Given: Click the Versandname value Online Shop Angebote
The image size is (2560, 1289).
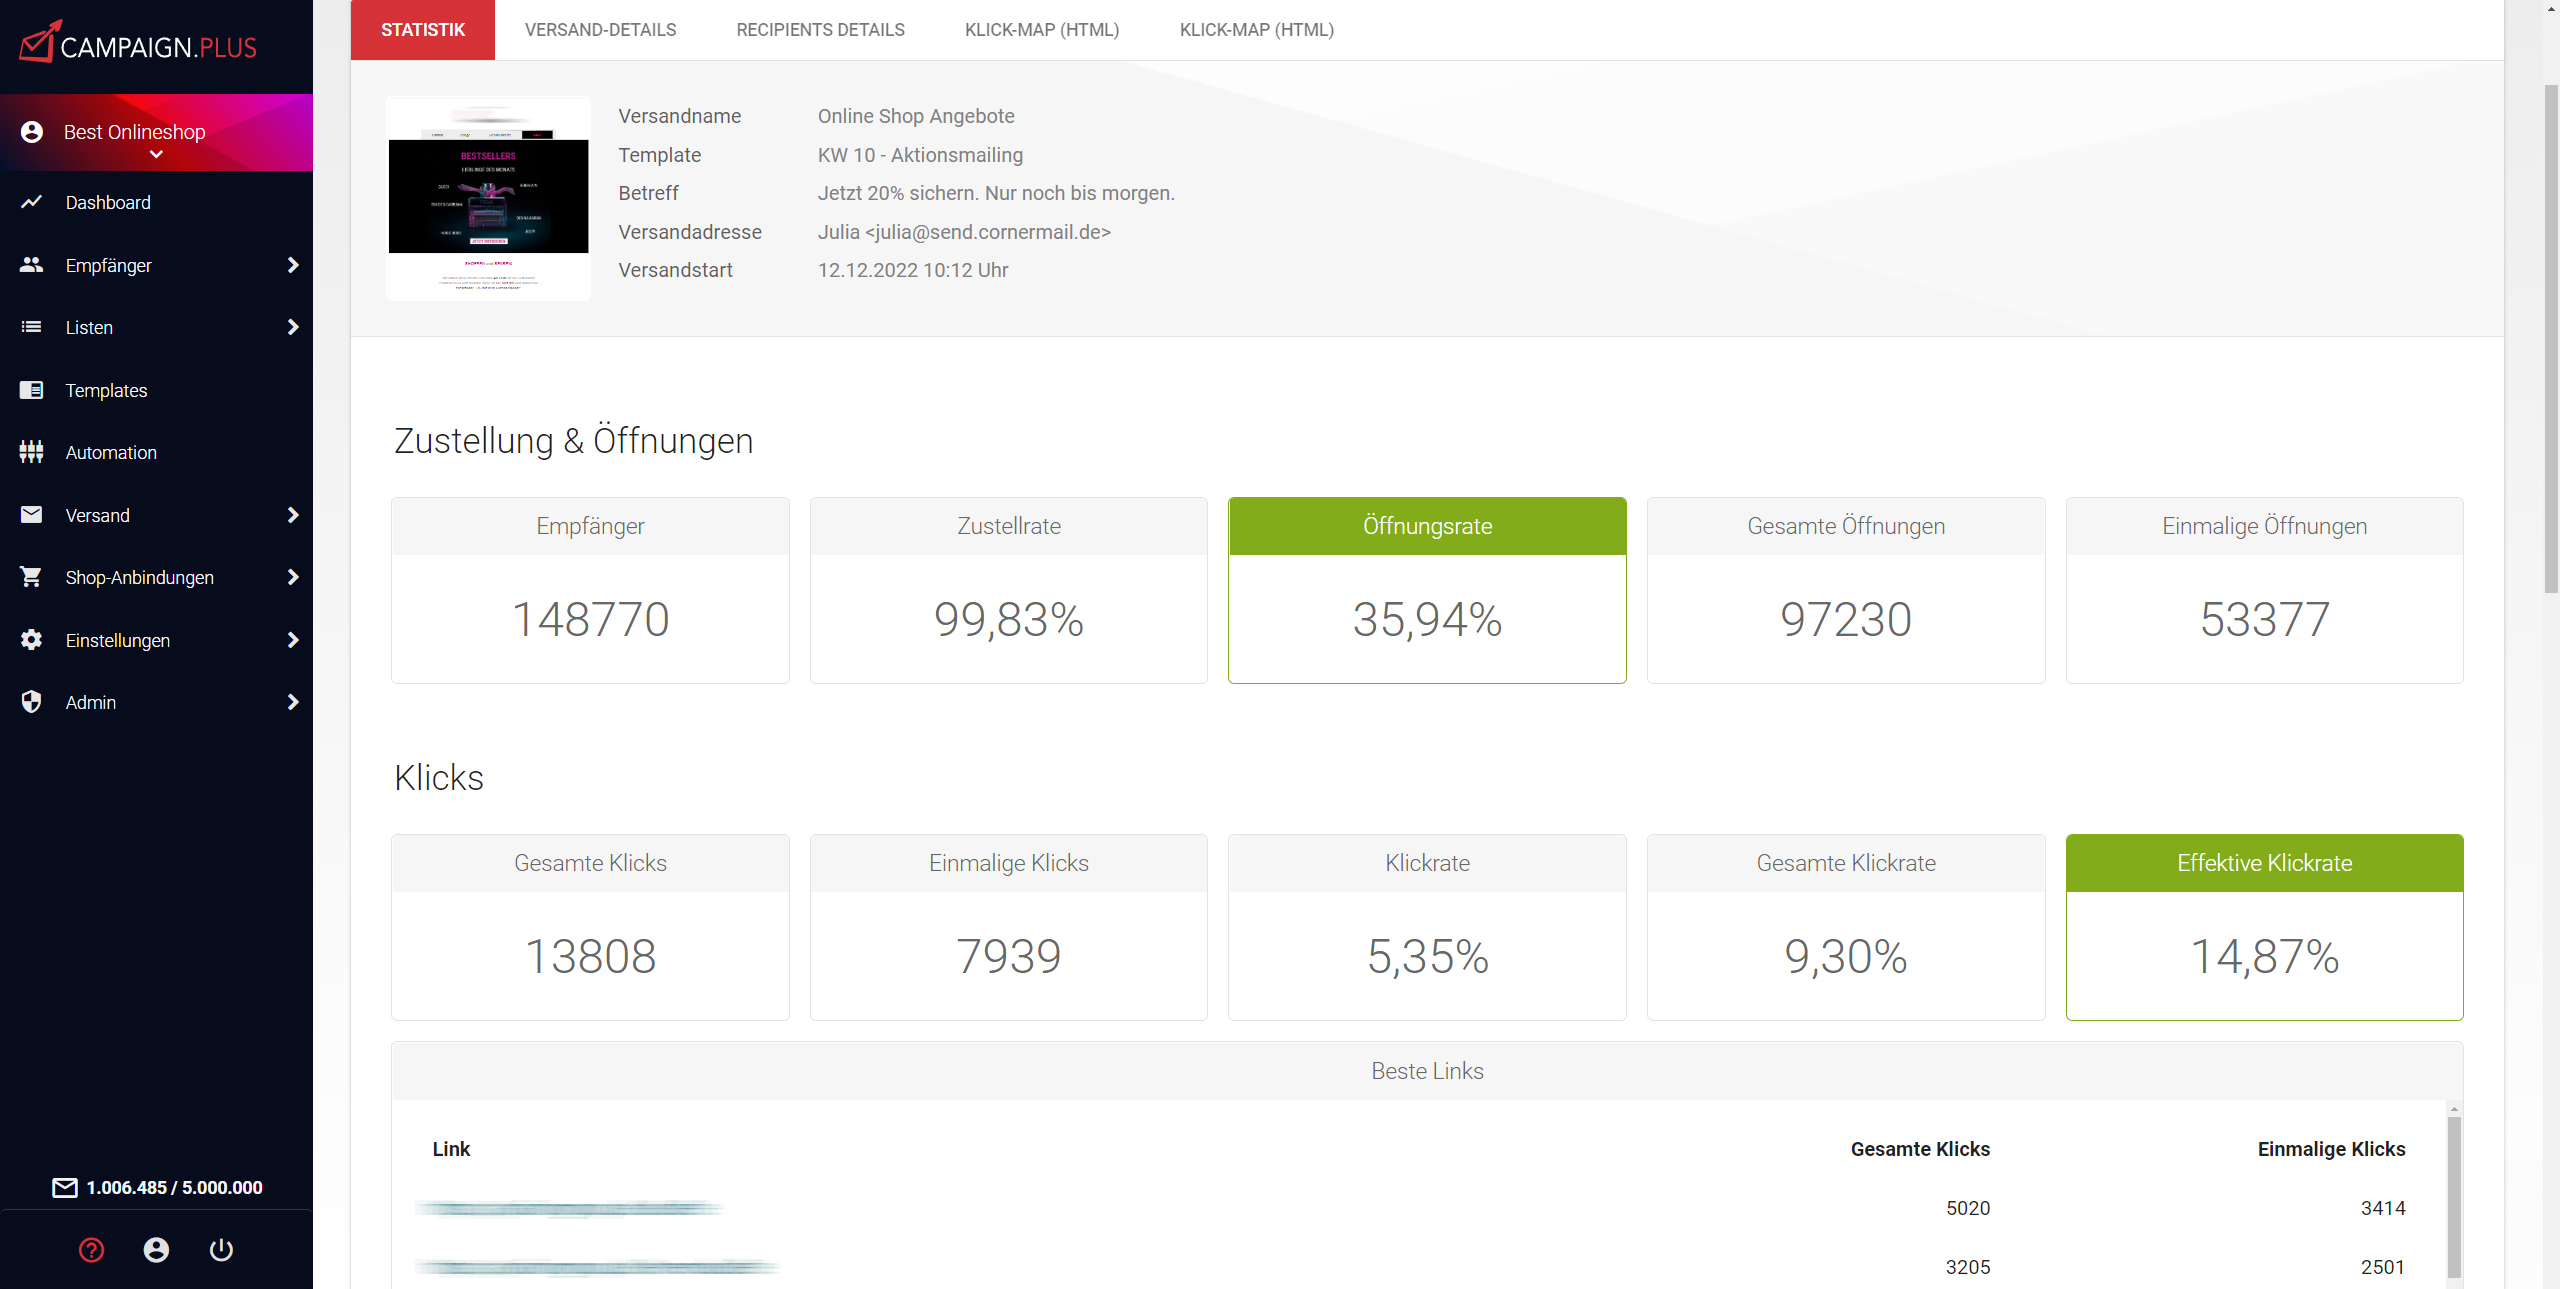Looking at the screenshot, I should pyautogui.click(x=916, y=116).
